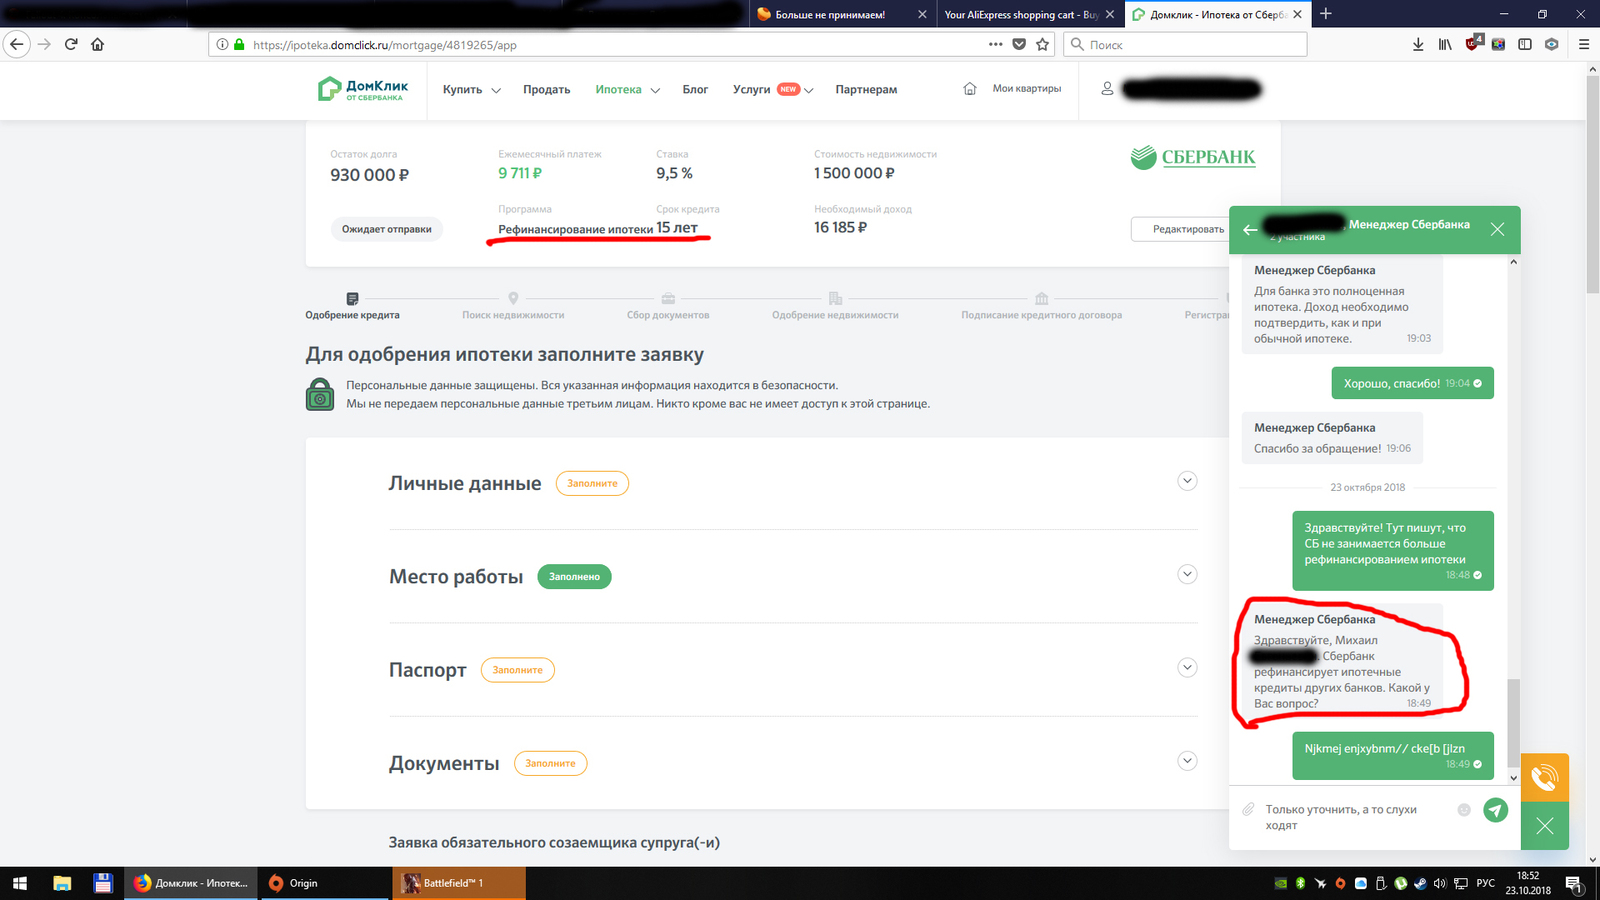Open Battlefield 1 taskbar item
Viewport: 1600px width, 900px height.
458,883
